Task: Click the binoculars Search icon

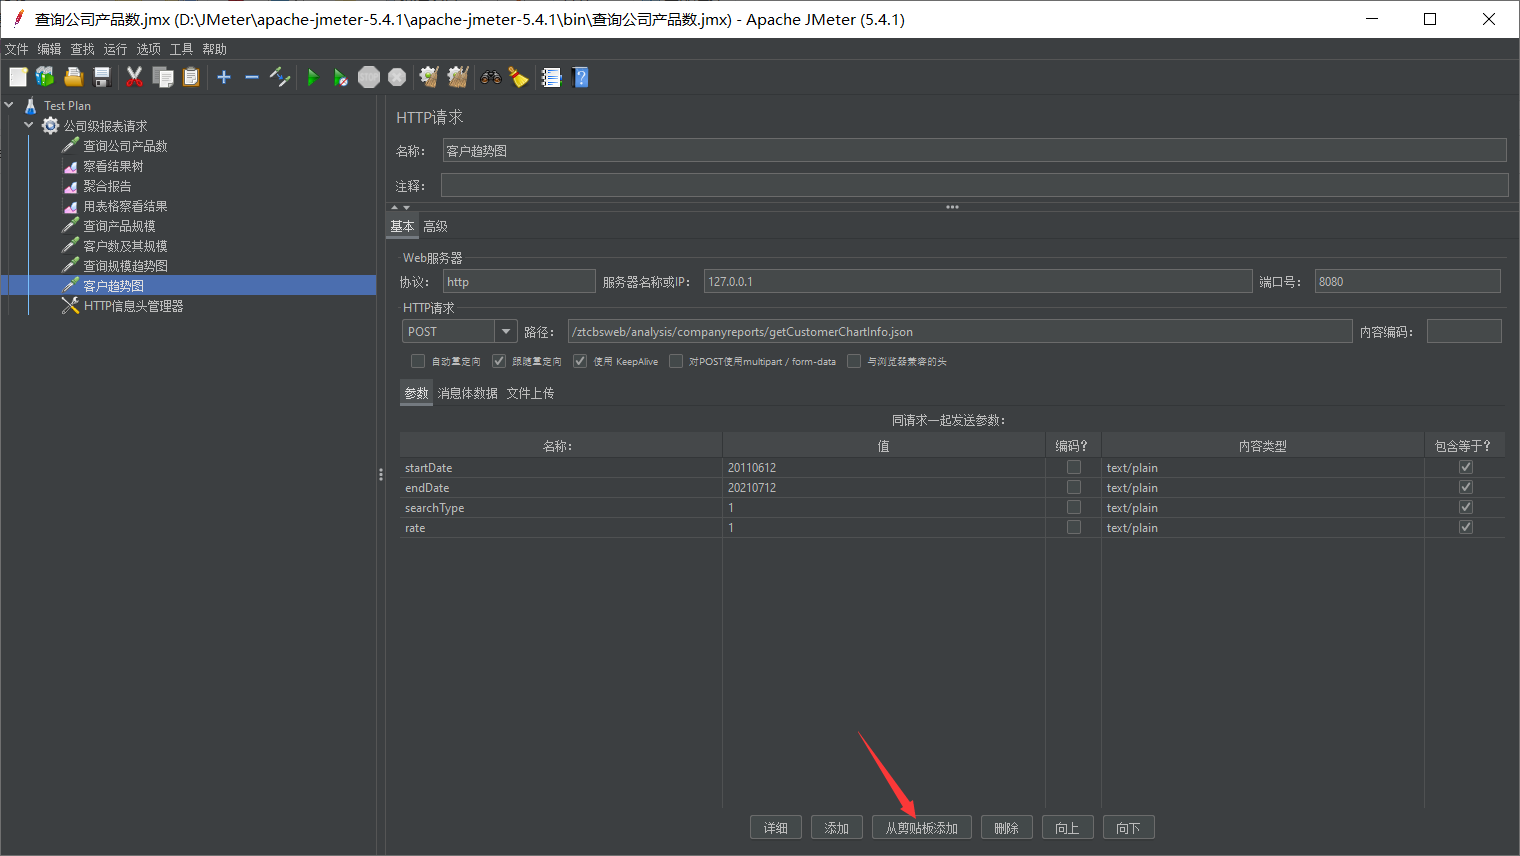Action: 490,78
